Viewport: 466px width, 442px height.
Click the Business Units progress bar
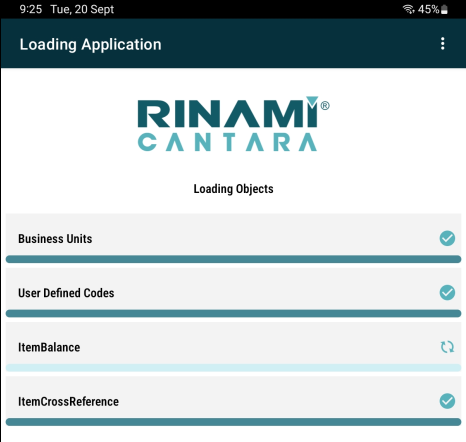point(233,259)
